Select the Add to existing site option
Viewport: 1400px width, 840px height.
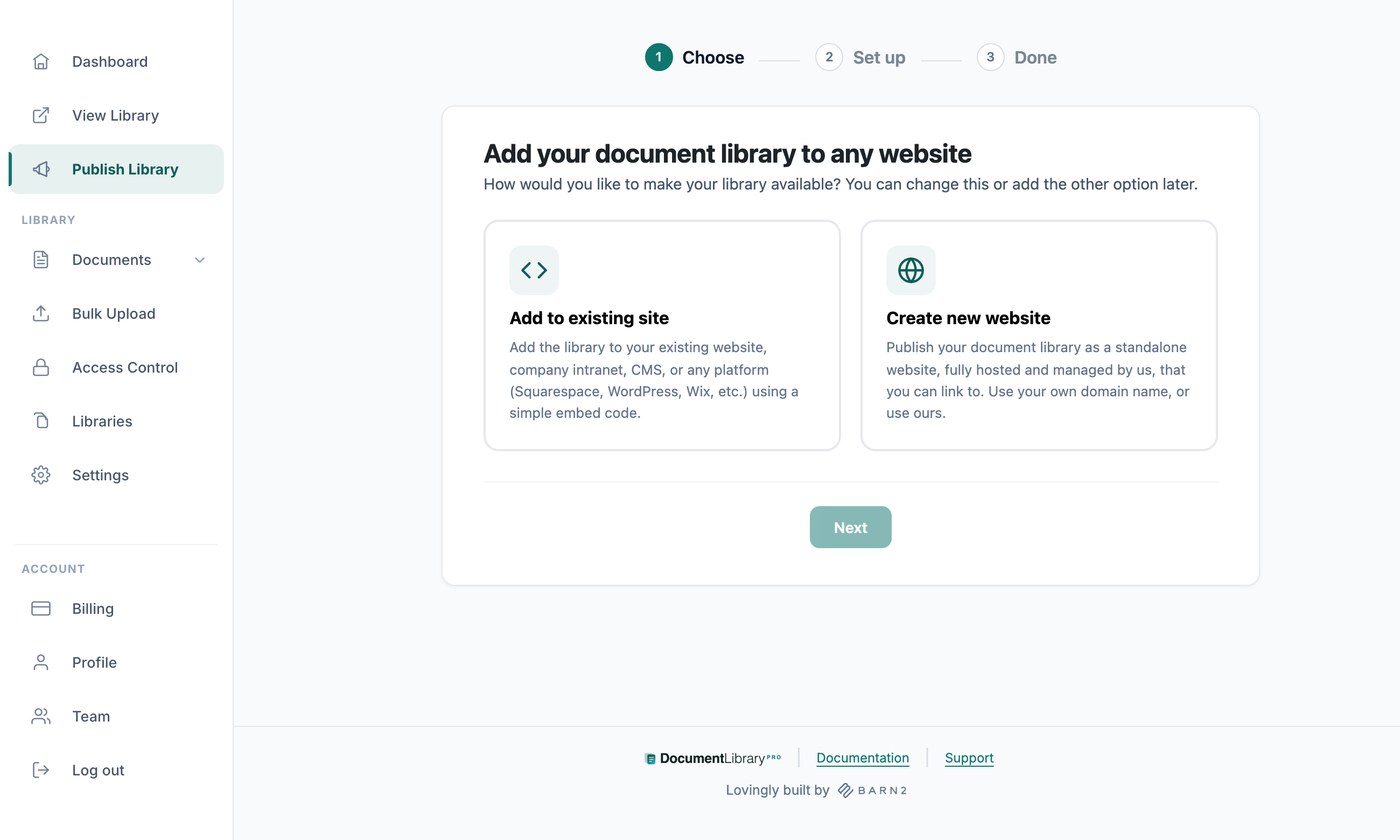coord(662,336)
